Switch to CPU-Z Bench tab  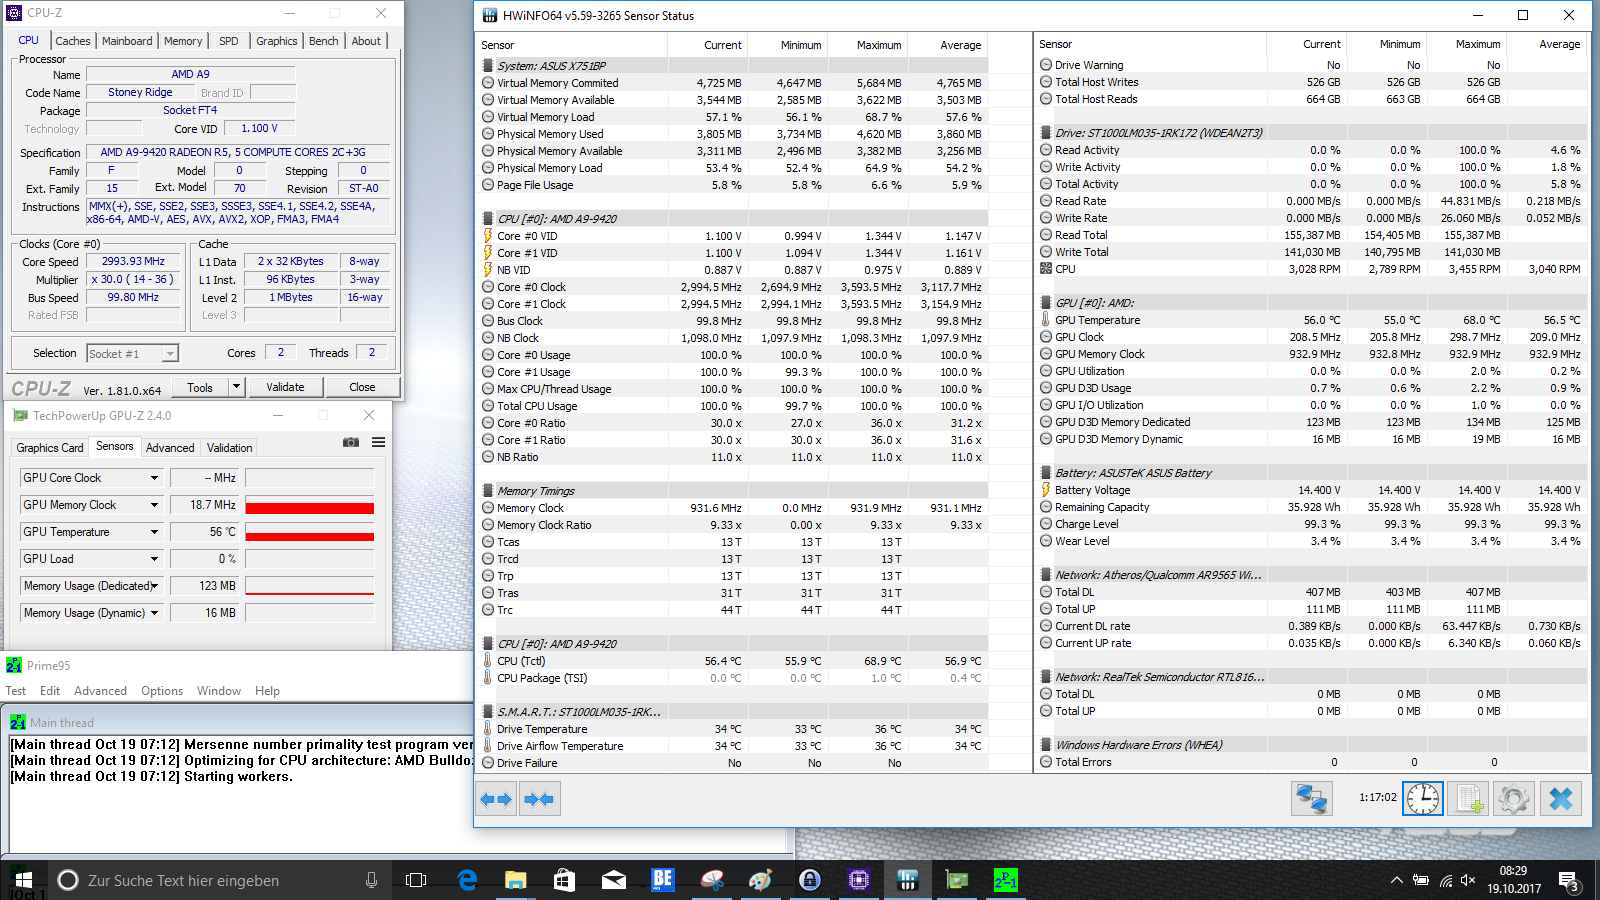click(323, 41)
